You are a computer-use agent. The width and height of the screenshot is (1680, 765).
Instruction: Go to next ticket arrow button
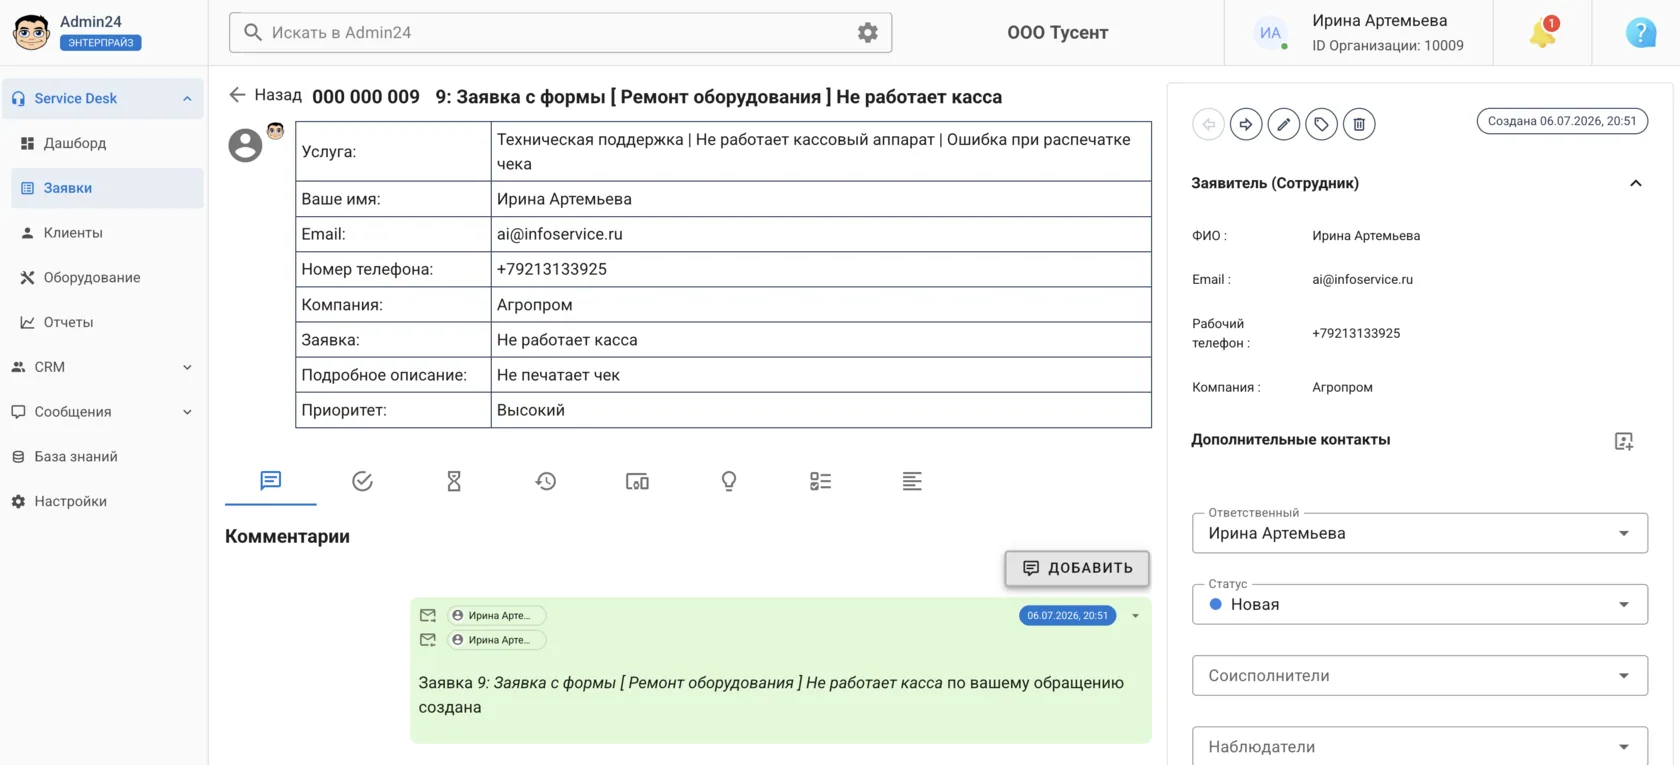point(1246,124)
